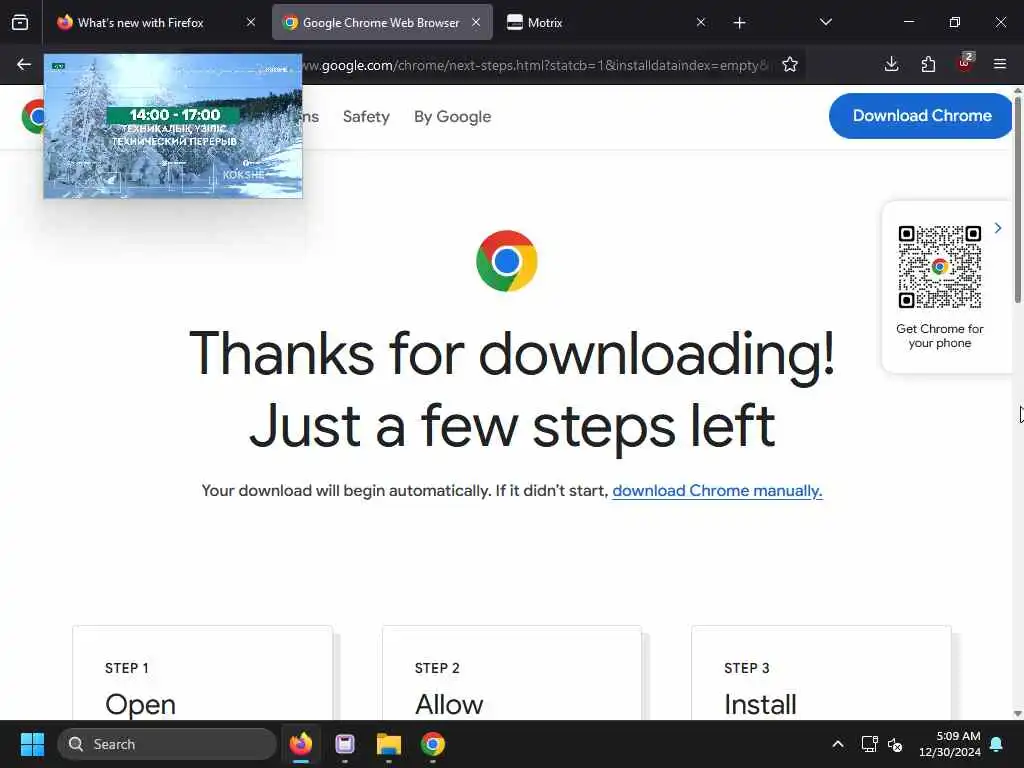
Task: Close the What's new with Firefox tab
Action: pos(251,22)
